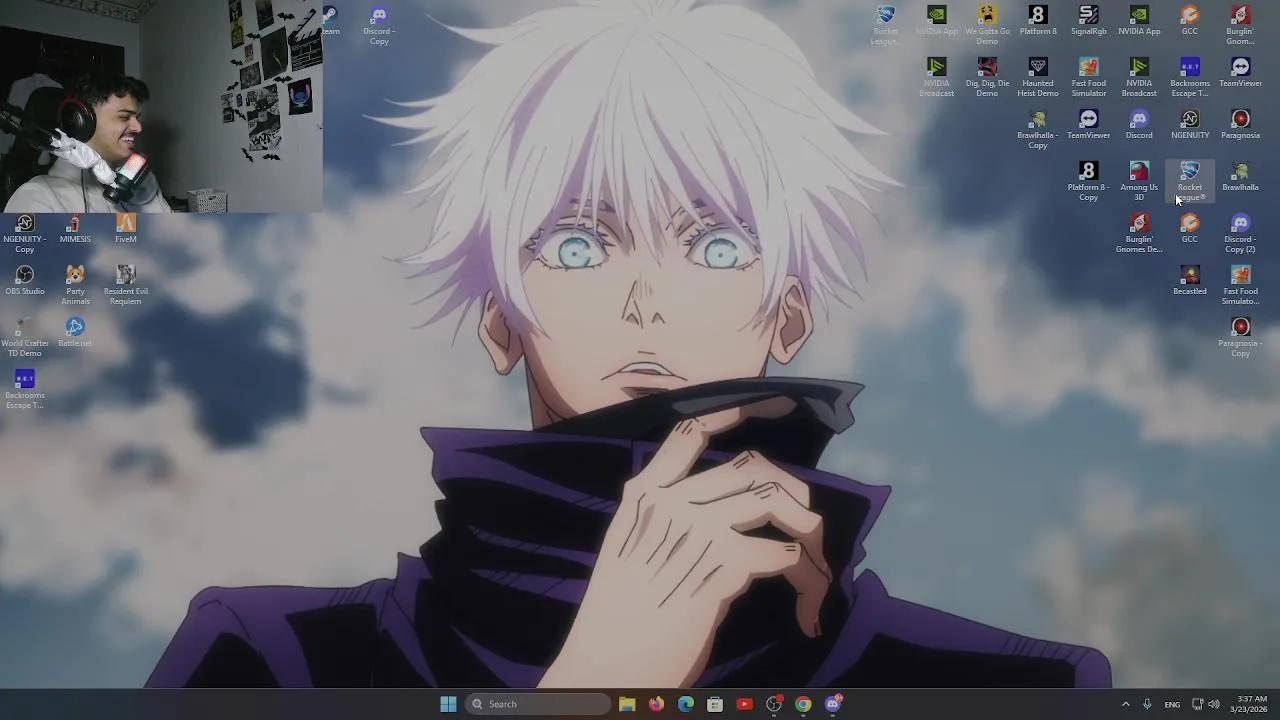The image size is (1280, 720).
Task: Click the Party Animals desktop icon
Action: click(x=75, y=286)
